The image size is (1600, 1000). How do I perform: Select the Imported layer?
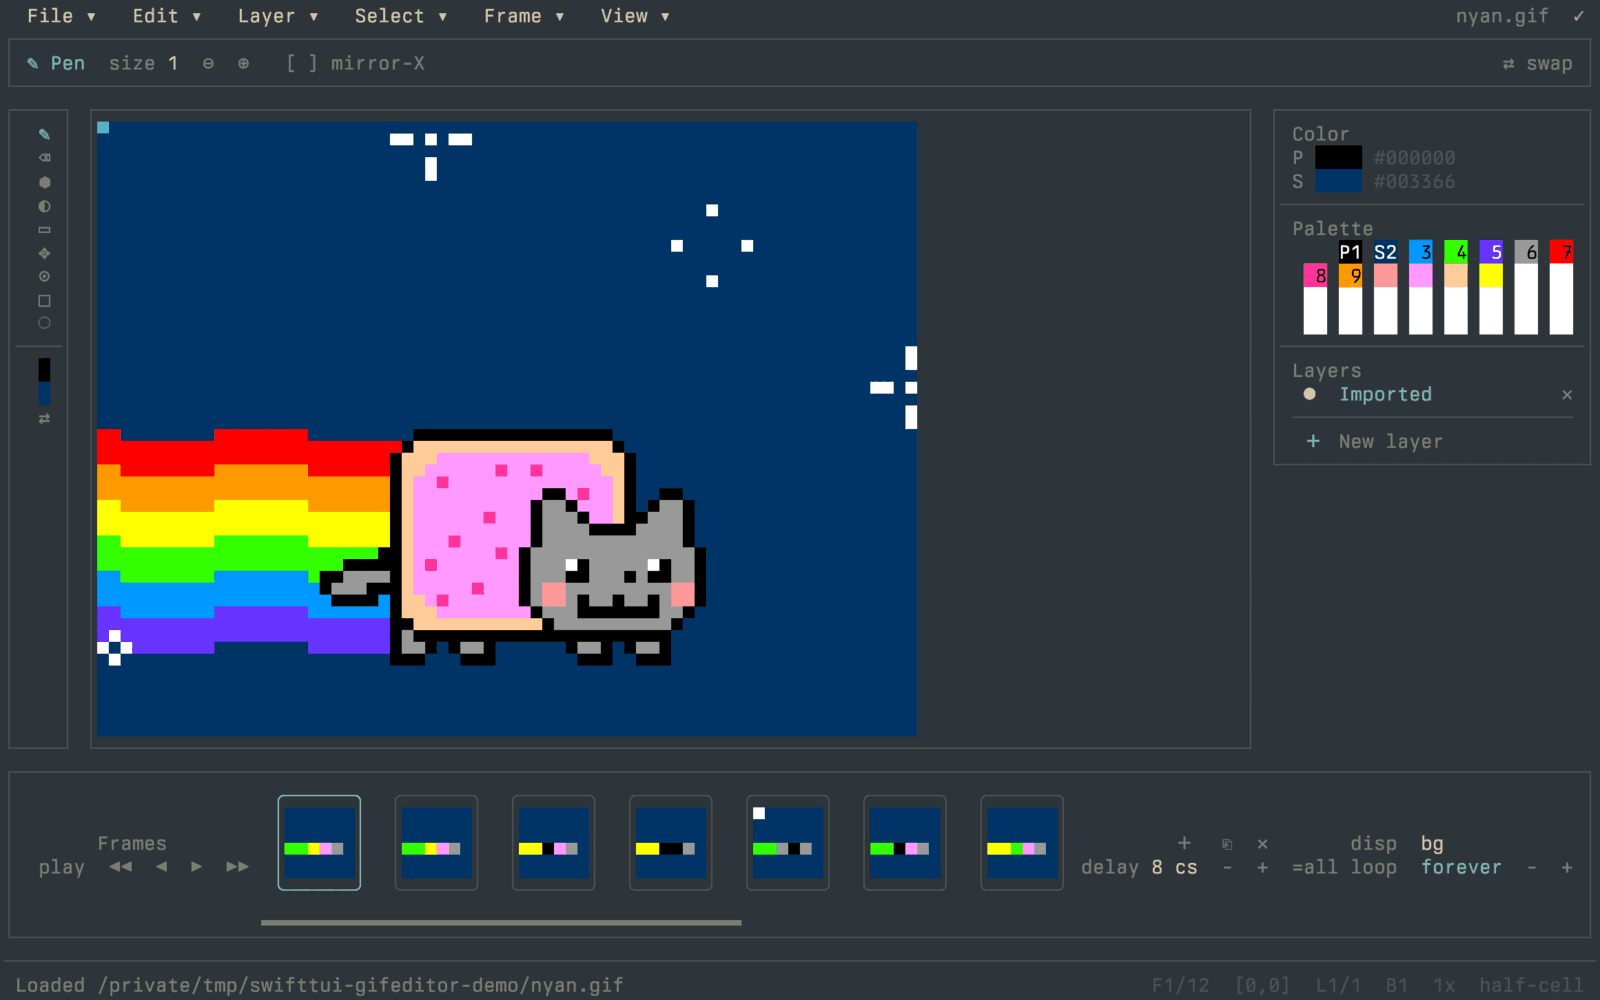1385,394
